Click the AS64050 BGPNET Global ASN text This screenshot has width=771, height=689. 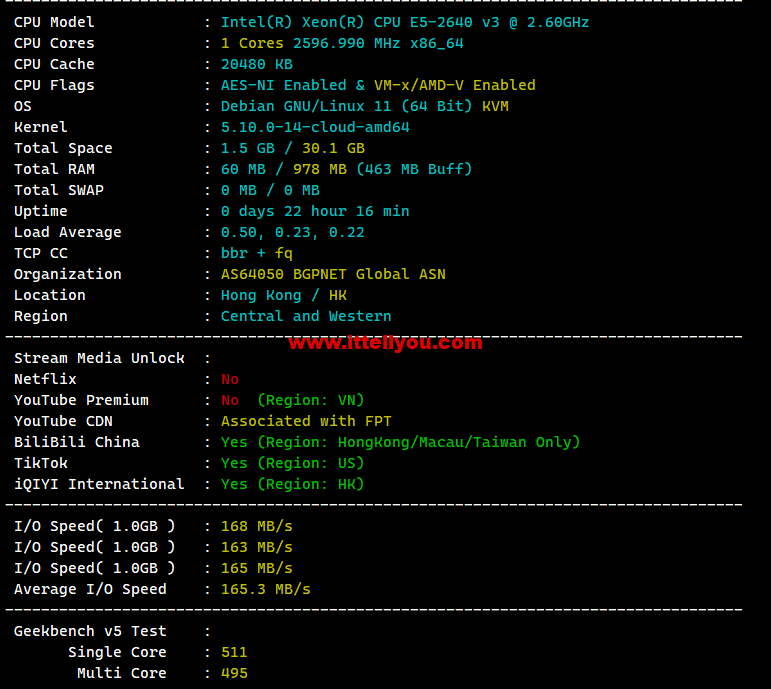click(333, 274)
